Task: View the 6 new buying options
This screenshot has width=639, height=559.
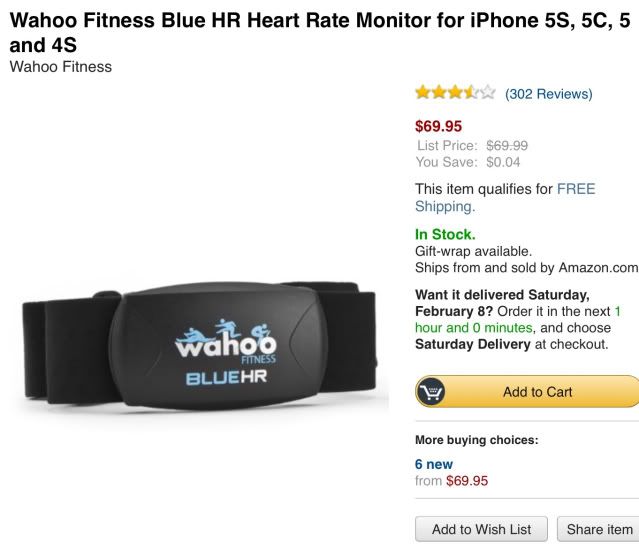Action: tap(434, 464)
